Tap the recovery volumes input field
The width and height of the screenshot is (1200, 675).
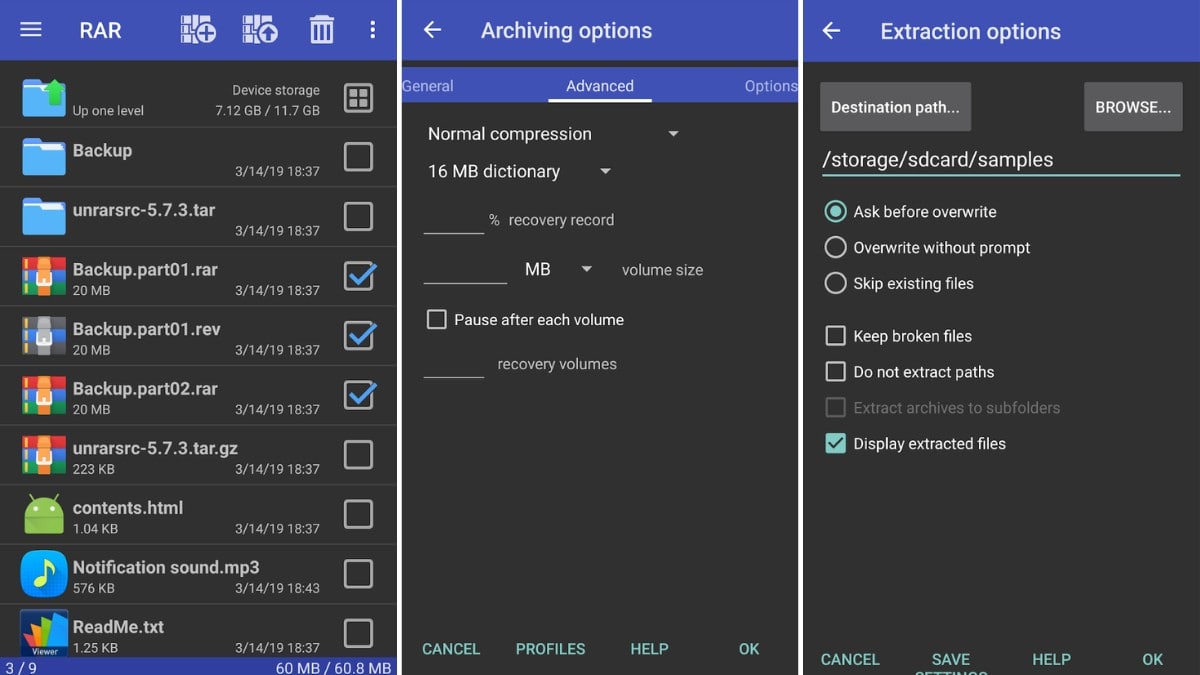tap(454, 364)
